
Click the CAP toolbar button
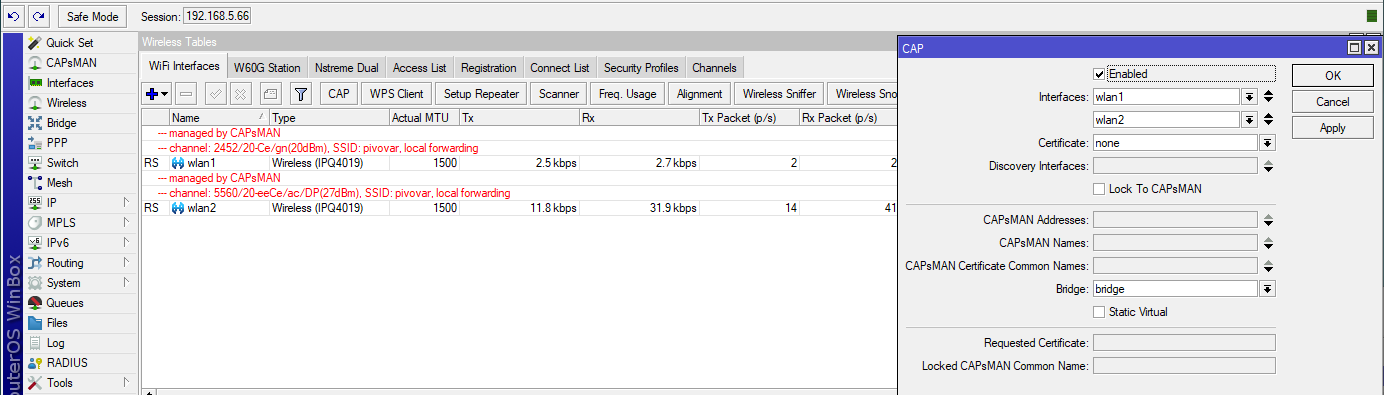pyautogui.click(x=339, y=94)
